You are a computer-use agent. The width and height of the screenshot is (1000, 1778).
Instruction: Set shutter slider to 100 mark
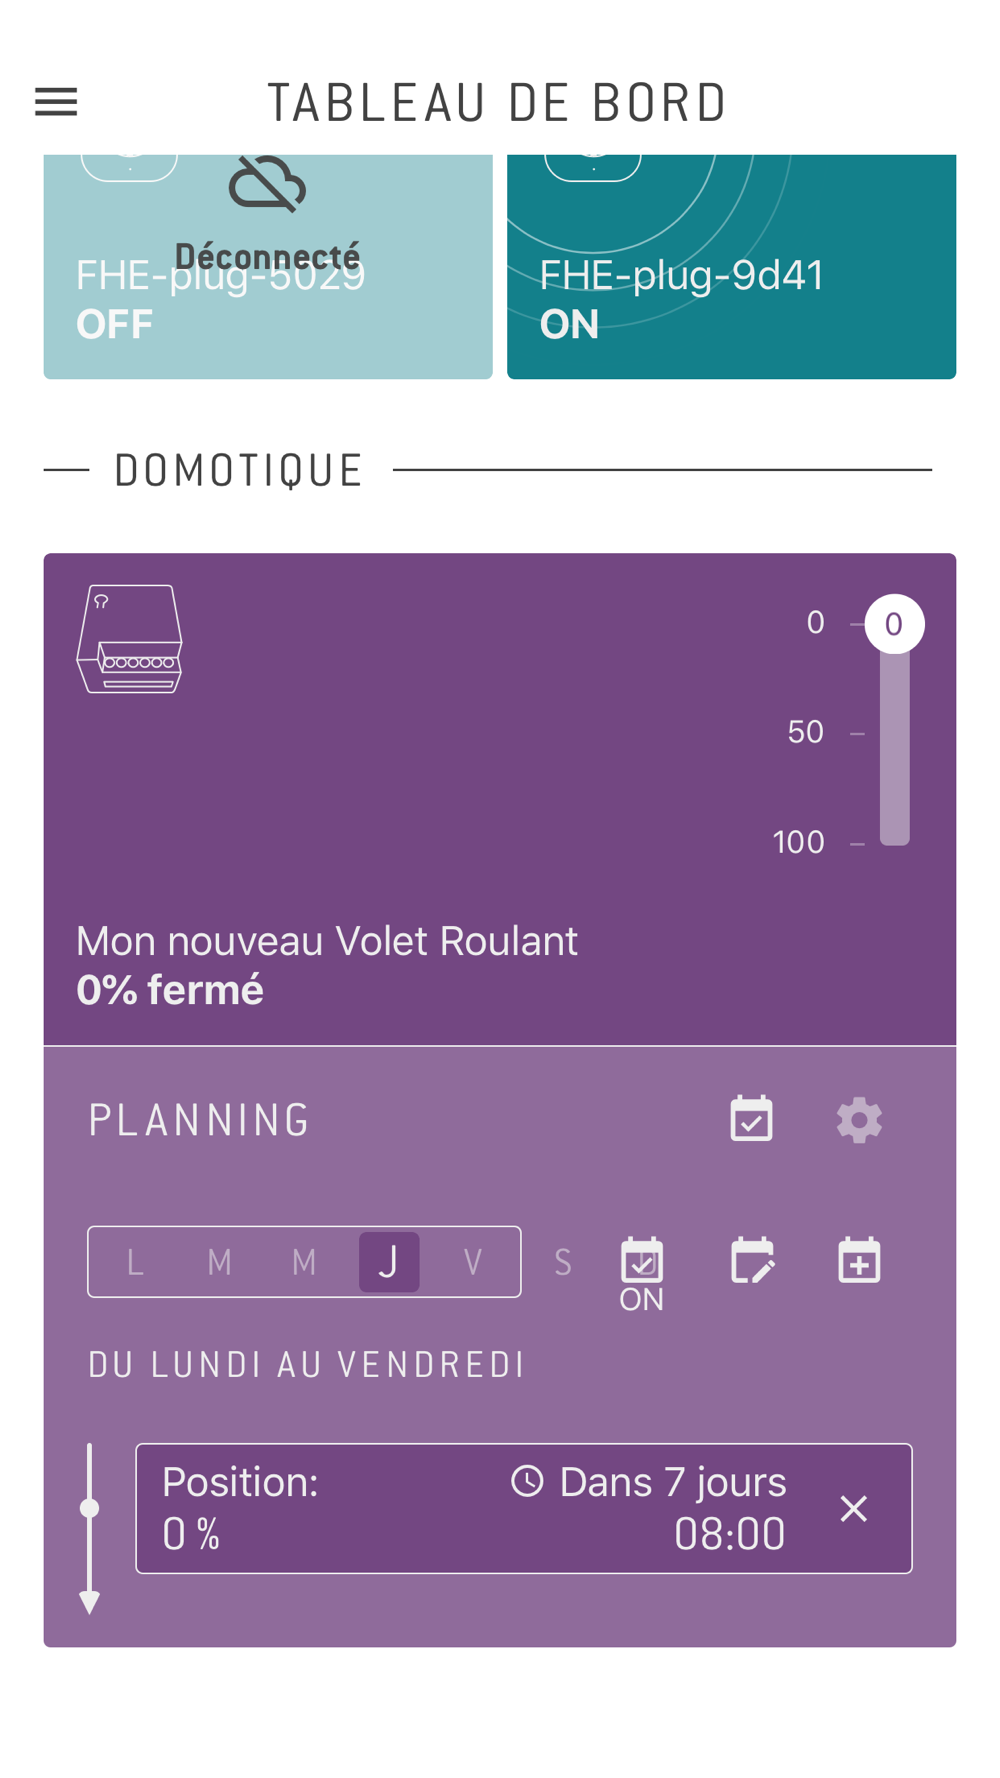[x=894, y=842]
